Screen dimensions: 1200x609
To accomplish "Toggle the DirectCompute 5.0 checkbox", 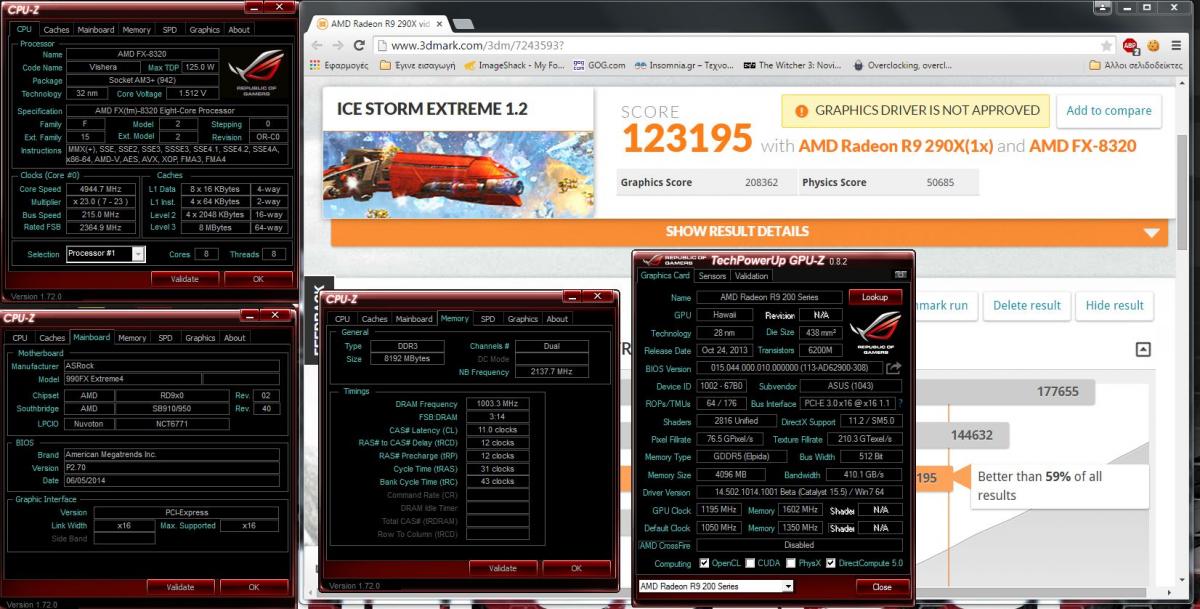I will point(830,563).
